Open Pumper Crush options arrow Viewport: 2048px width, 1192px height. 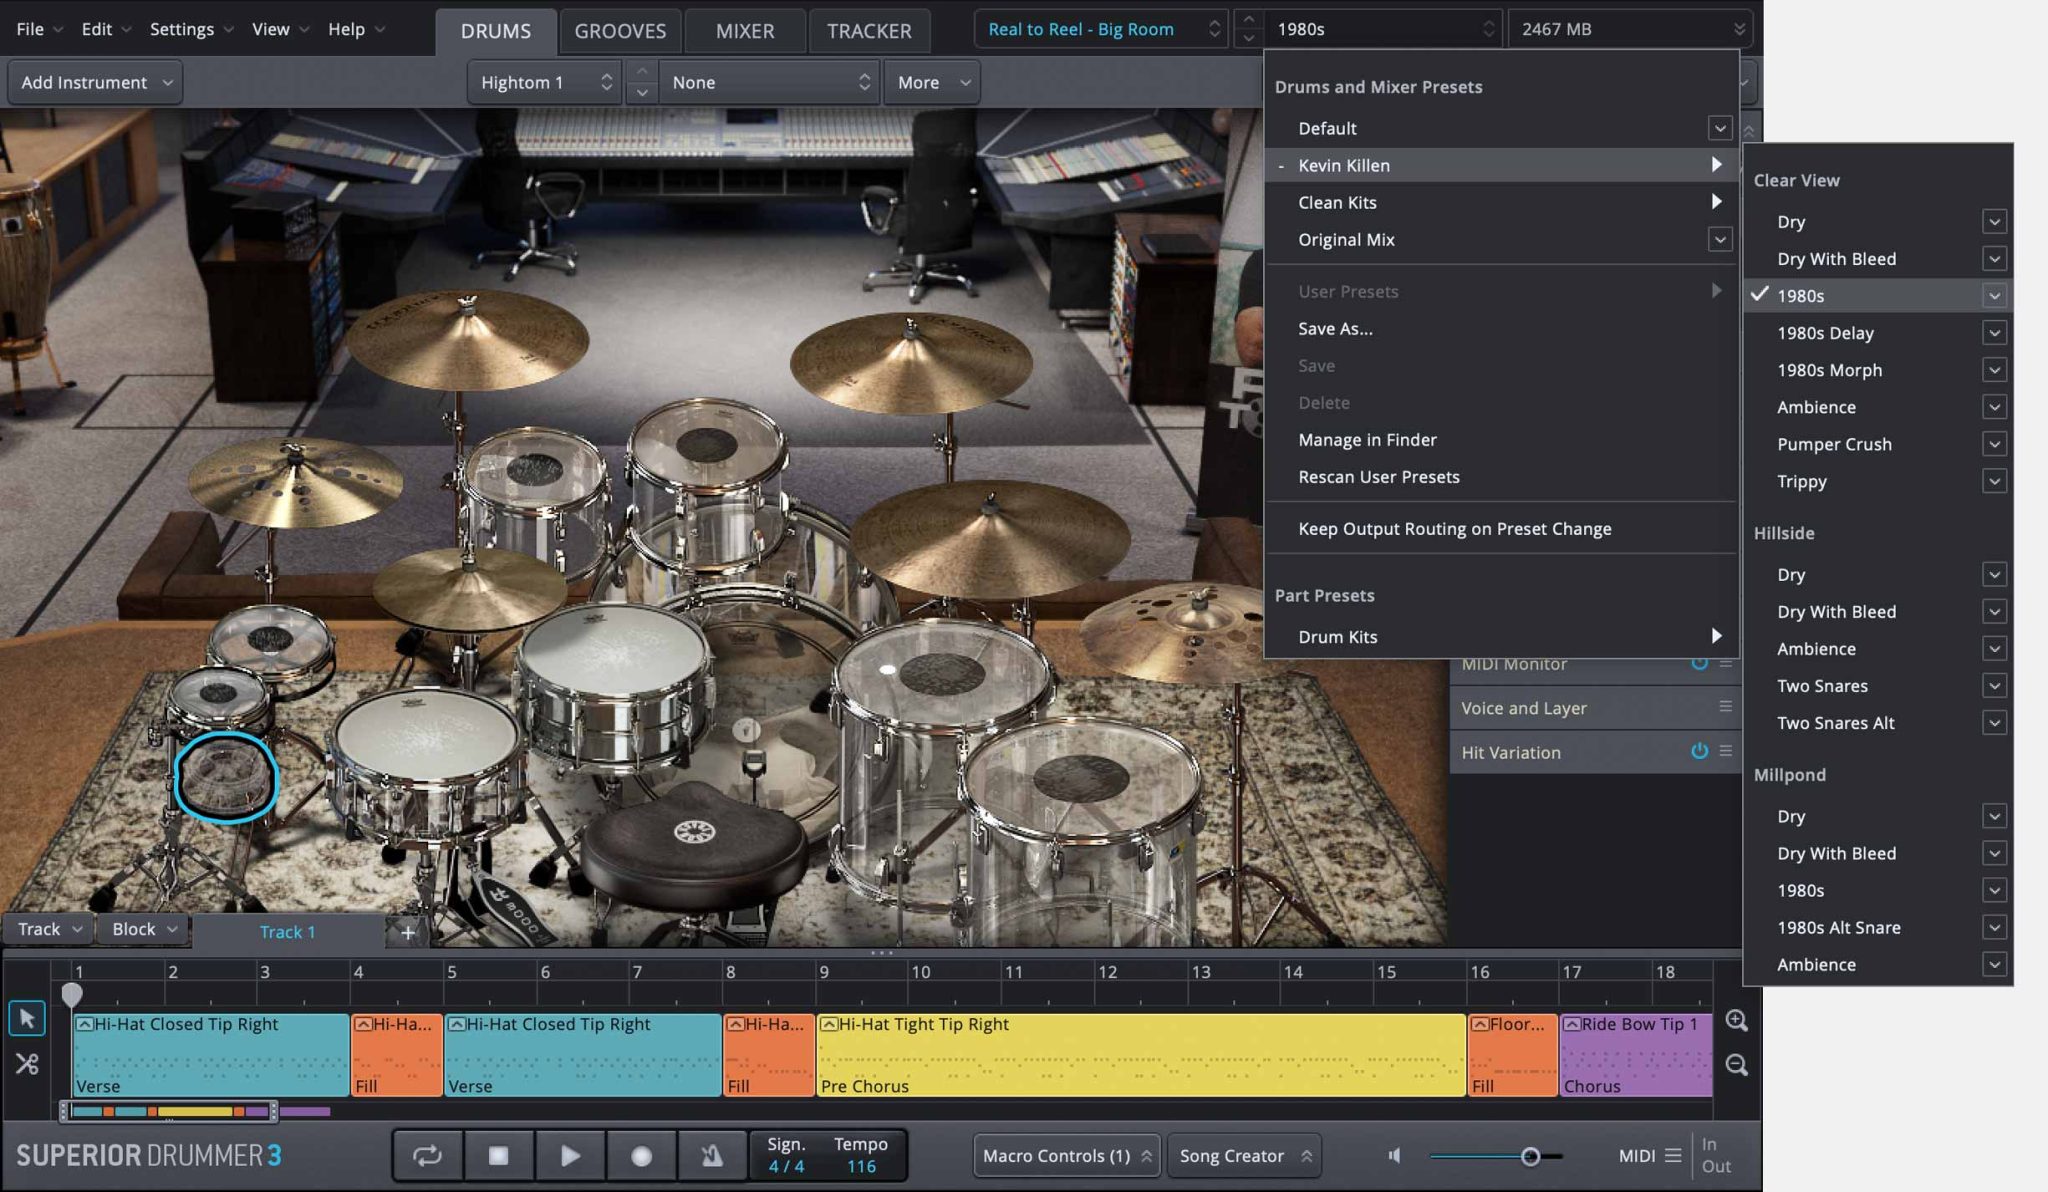(x=1994, y=444)
